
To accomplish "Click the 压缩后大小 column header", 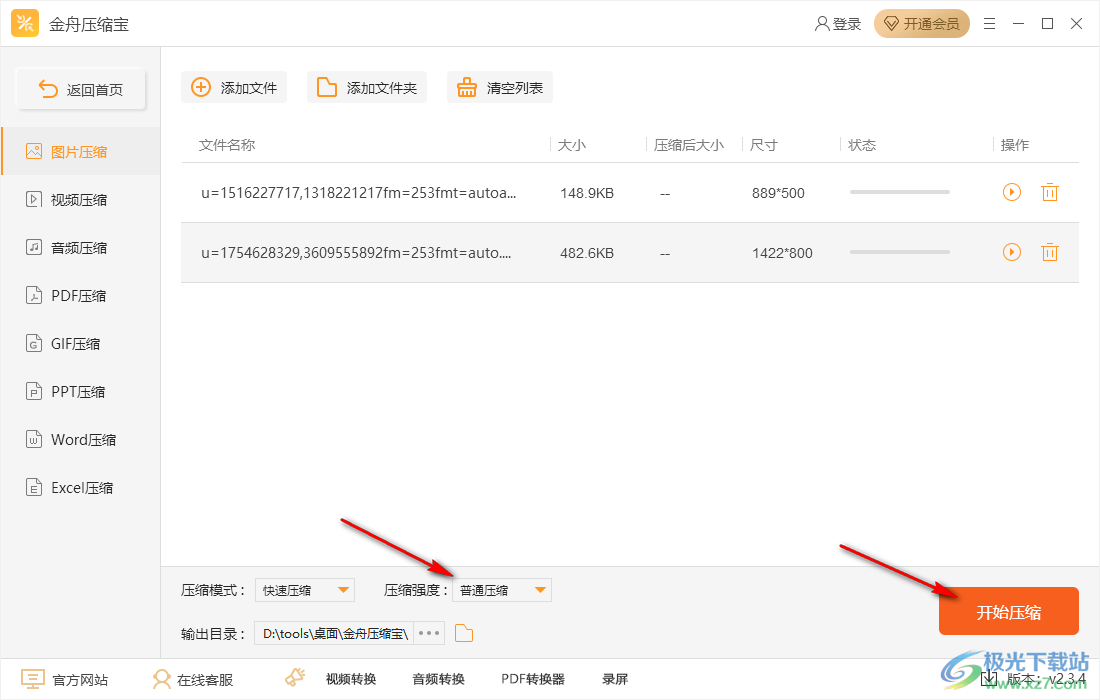I will click(x=689, y=145).
